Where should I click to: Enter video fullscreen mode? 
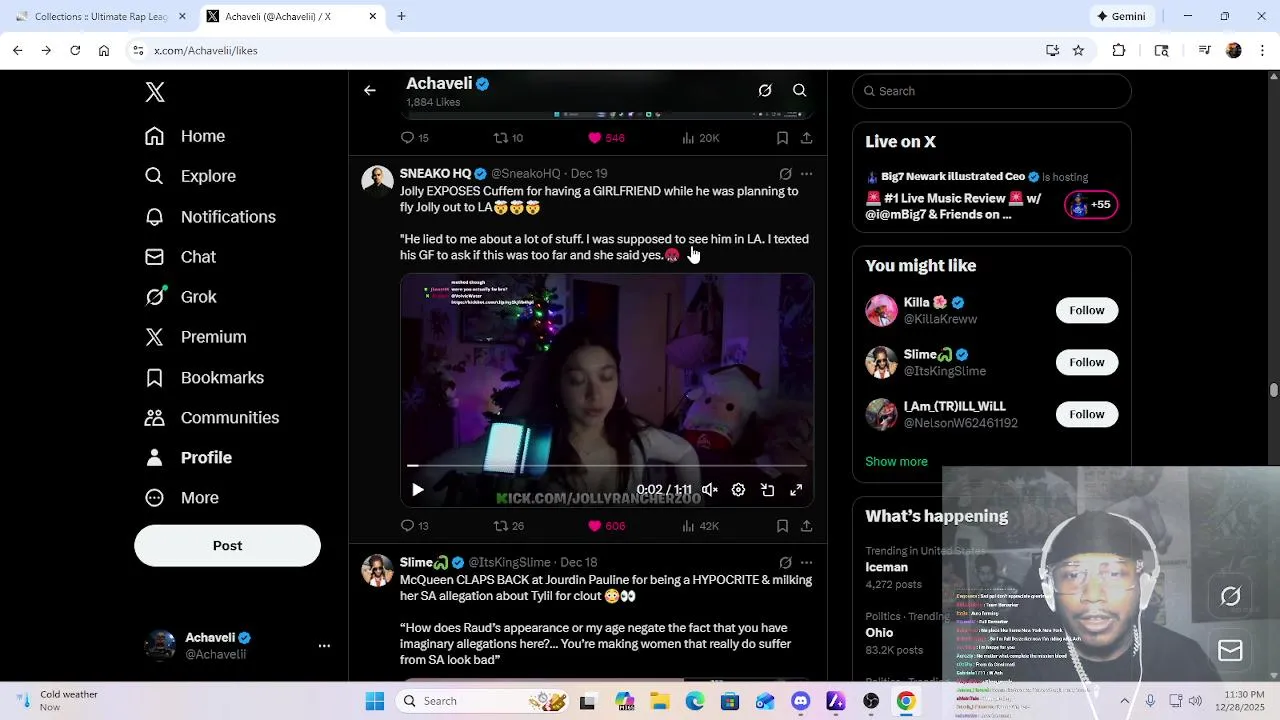coord(796,490)
